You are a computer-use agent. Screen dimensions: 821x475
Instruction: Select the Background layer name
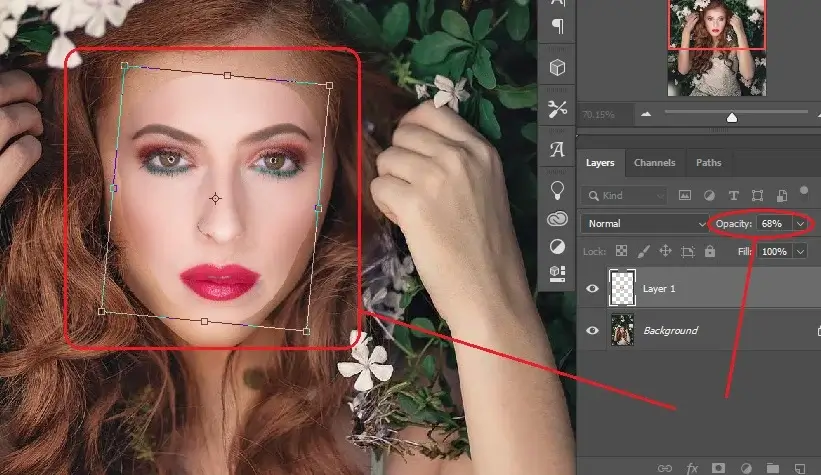[x=671, y=330]
